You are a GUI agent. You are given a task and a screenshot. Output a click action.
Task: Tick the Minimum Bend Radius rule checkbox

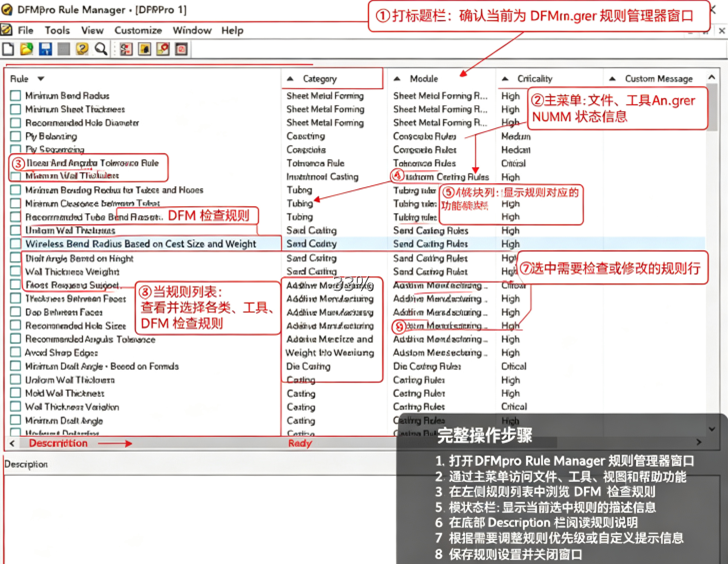tap(15, 96)
